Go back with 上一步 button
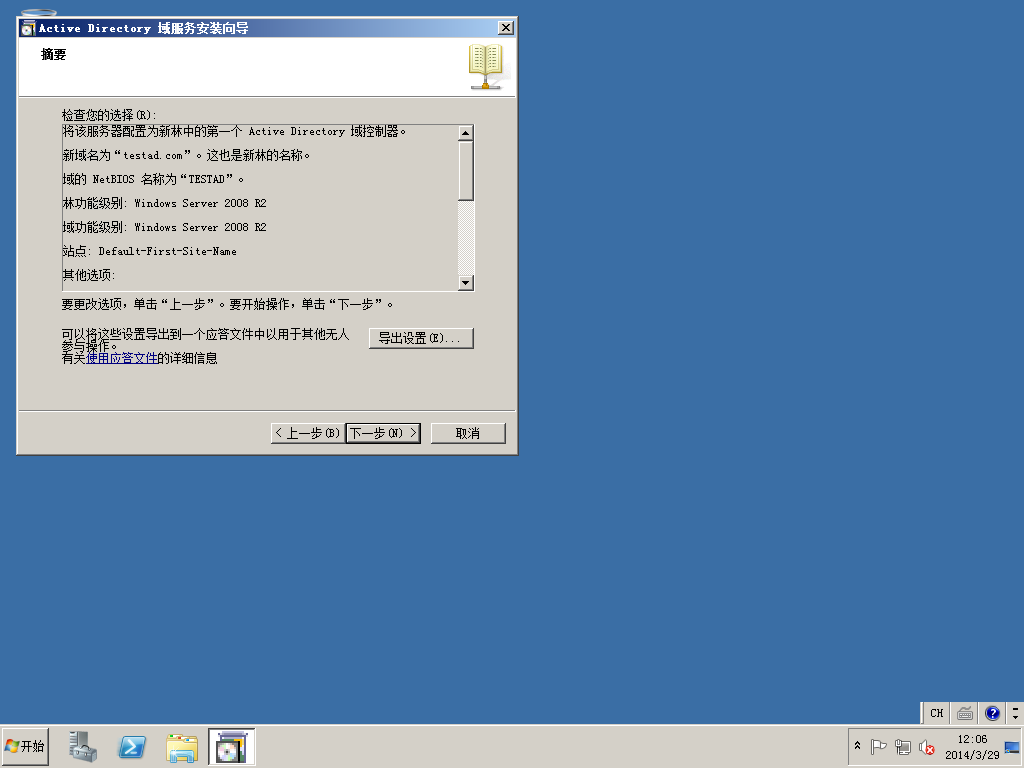The width and height of the screenshot is (1024, 768). (308, 433)
